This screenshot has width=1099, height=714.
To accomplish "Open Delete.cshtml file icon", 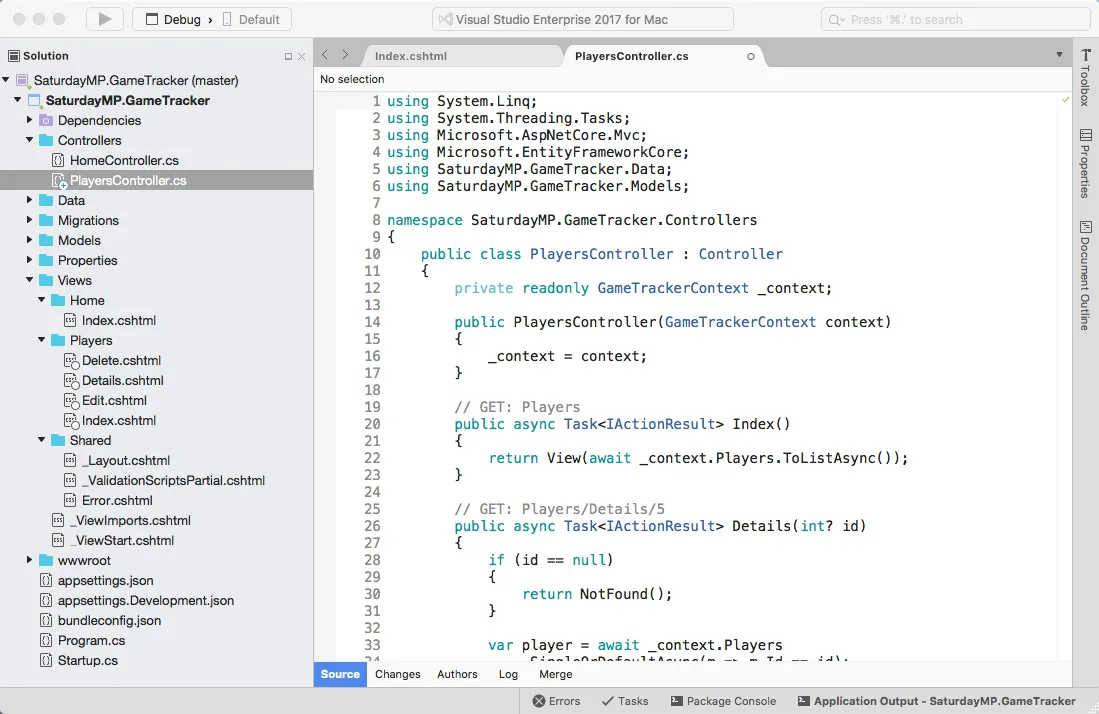I will pyautogui.click(x=71, y=361).
